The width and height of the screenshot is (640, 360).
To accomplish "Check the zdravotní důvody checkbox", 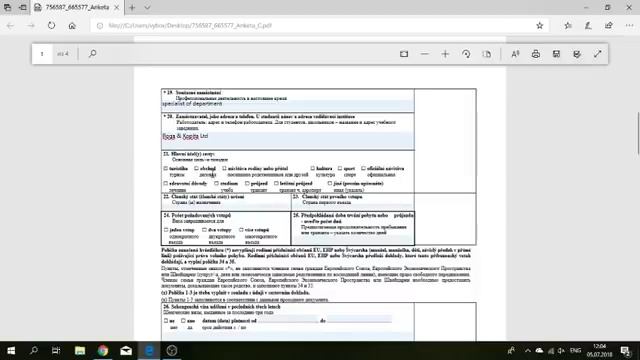I will (x=165, y=184).
